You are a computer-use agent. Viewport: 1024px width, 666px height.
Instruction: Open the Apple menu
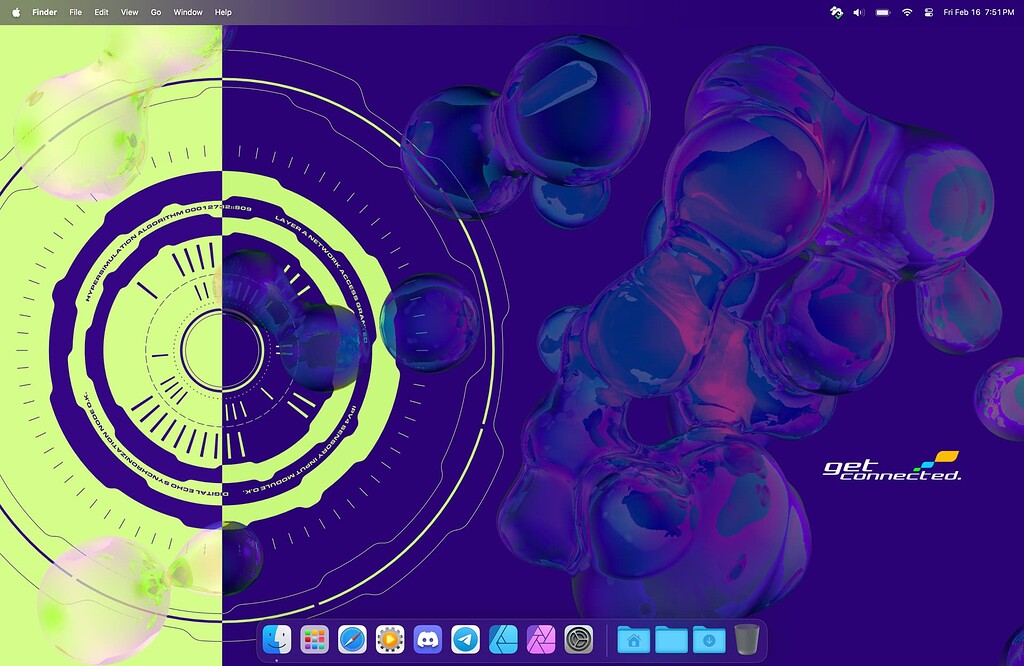[16, 12]
